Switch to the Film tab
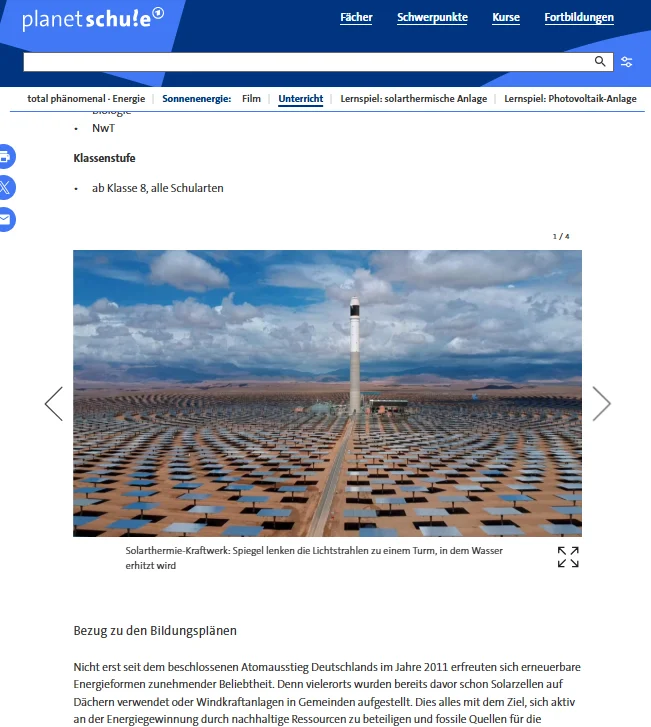 click(251, 99)
